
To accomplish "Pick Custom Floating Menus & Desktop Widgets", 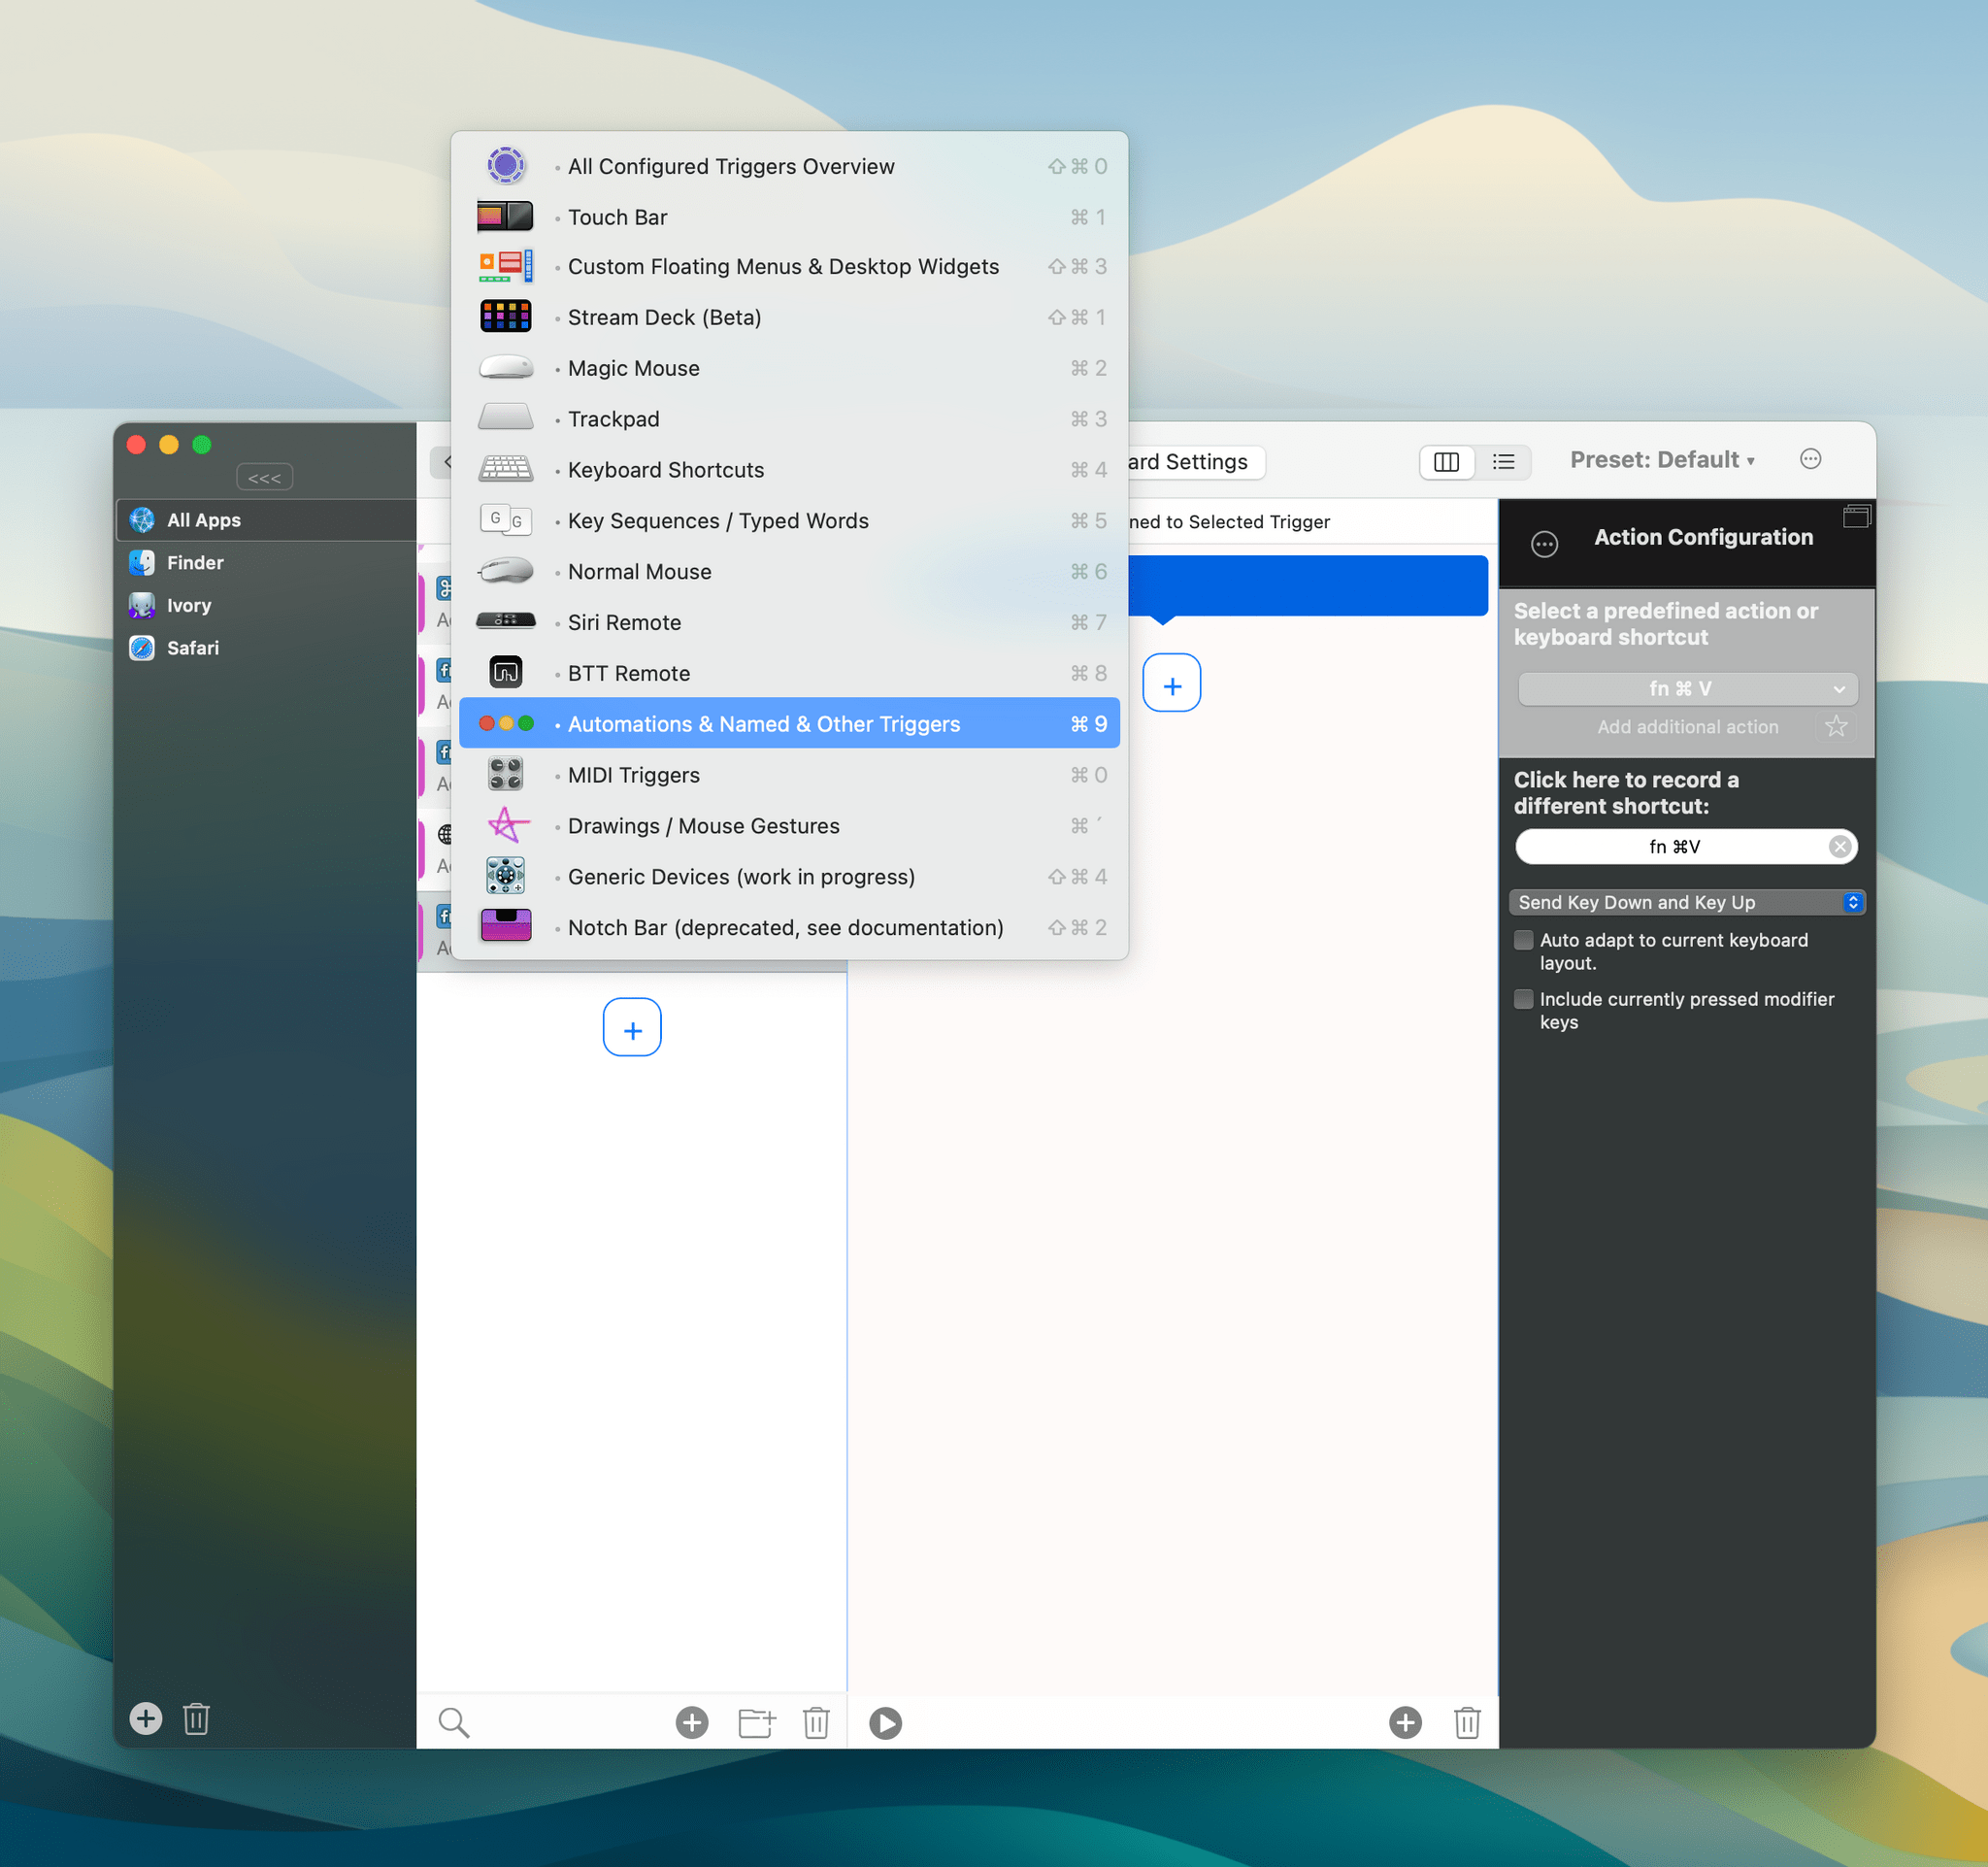I will click(x=789, y=267).
